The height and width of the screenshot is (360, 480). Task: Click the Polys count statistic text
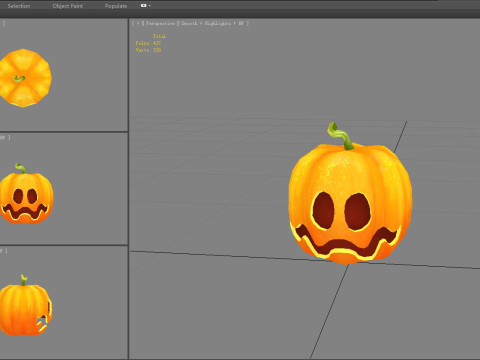148,43
